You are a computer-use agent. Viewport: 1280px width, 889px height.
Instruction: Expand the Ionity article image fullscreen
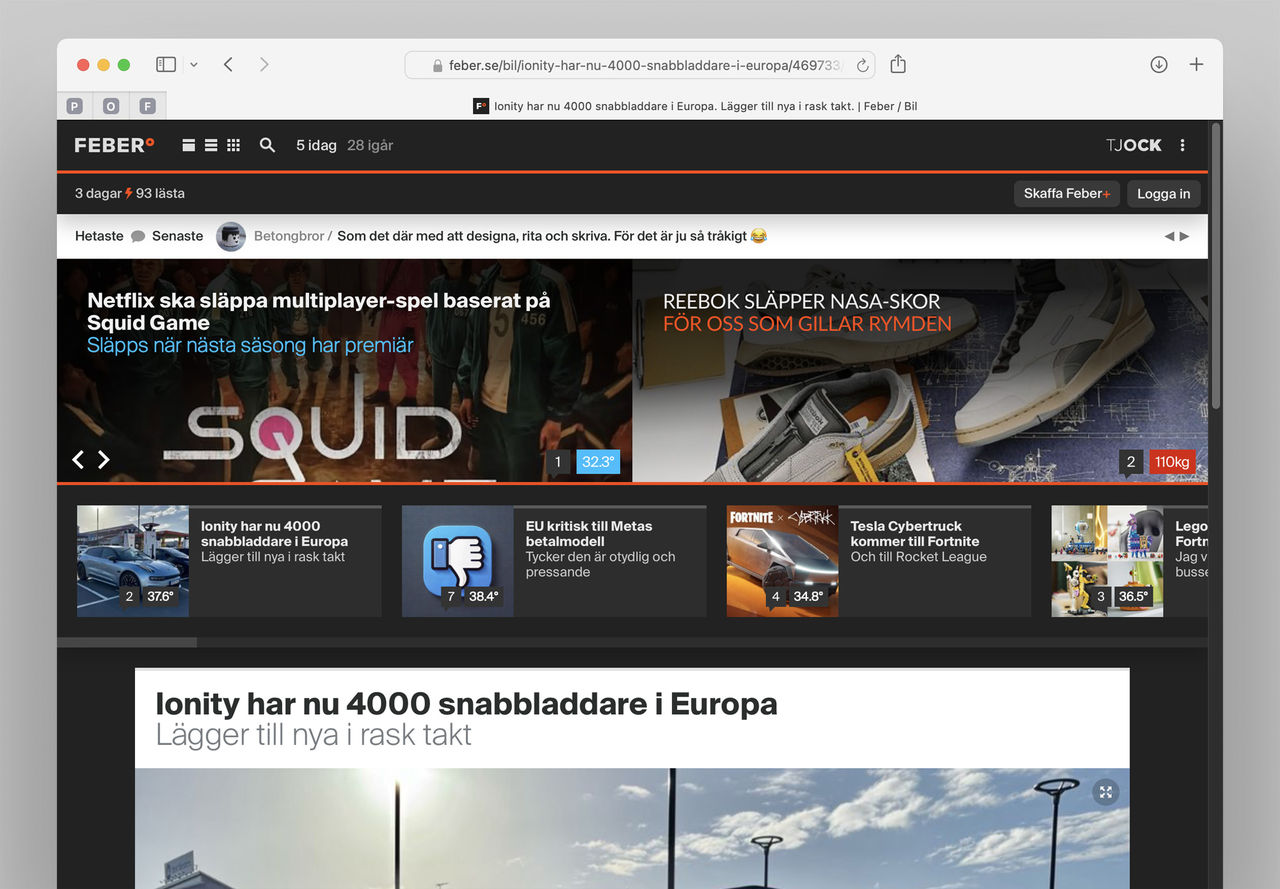1105,792
